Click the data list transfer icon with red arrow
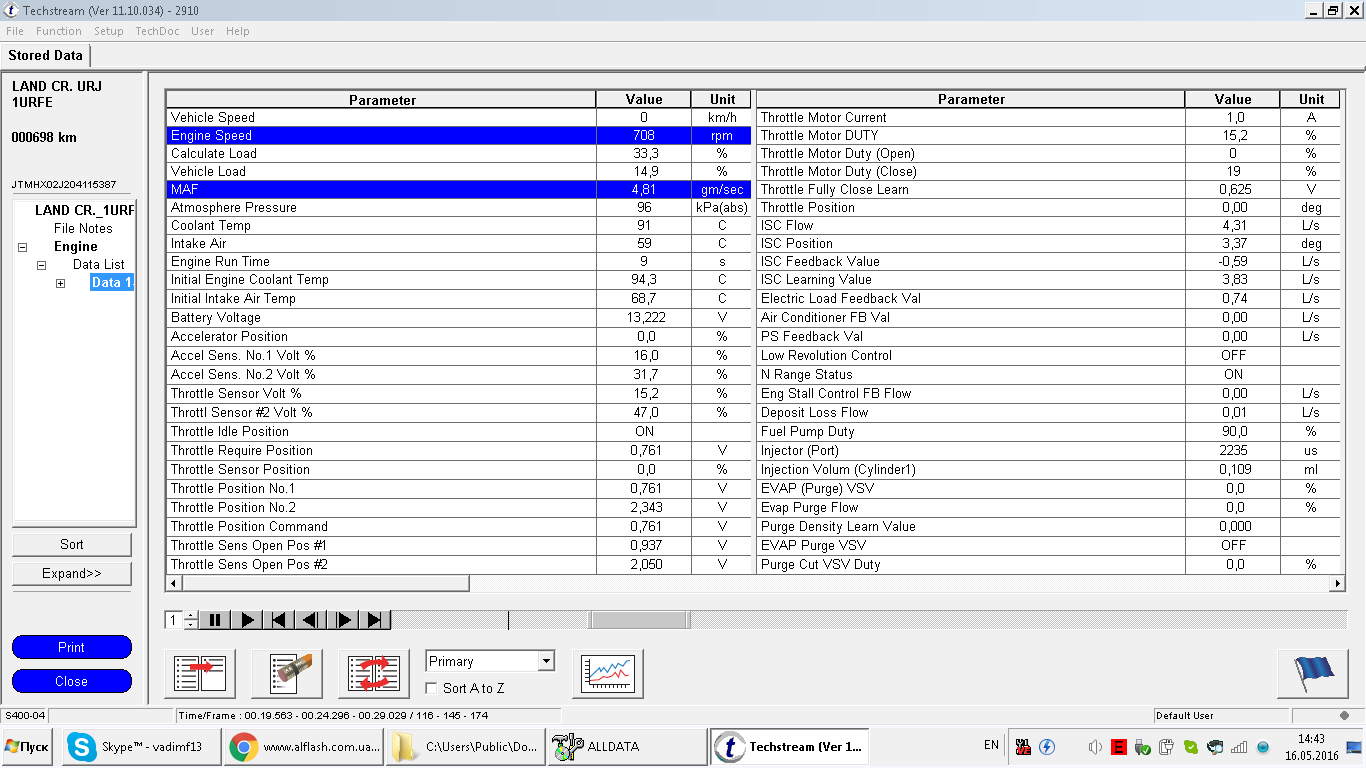 coord(200,673)
